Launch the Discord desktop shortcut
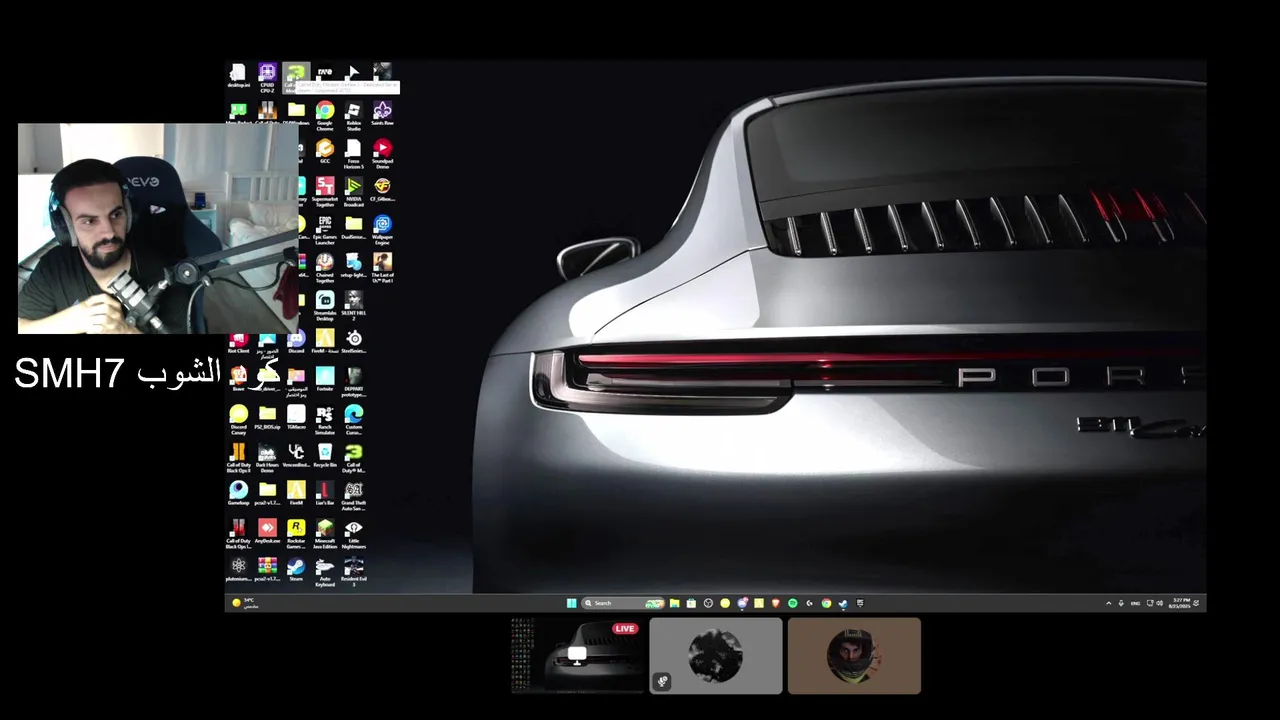This screenshot has height=720, width=1280. [x=296, y=343]
